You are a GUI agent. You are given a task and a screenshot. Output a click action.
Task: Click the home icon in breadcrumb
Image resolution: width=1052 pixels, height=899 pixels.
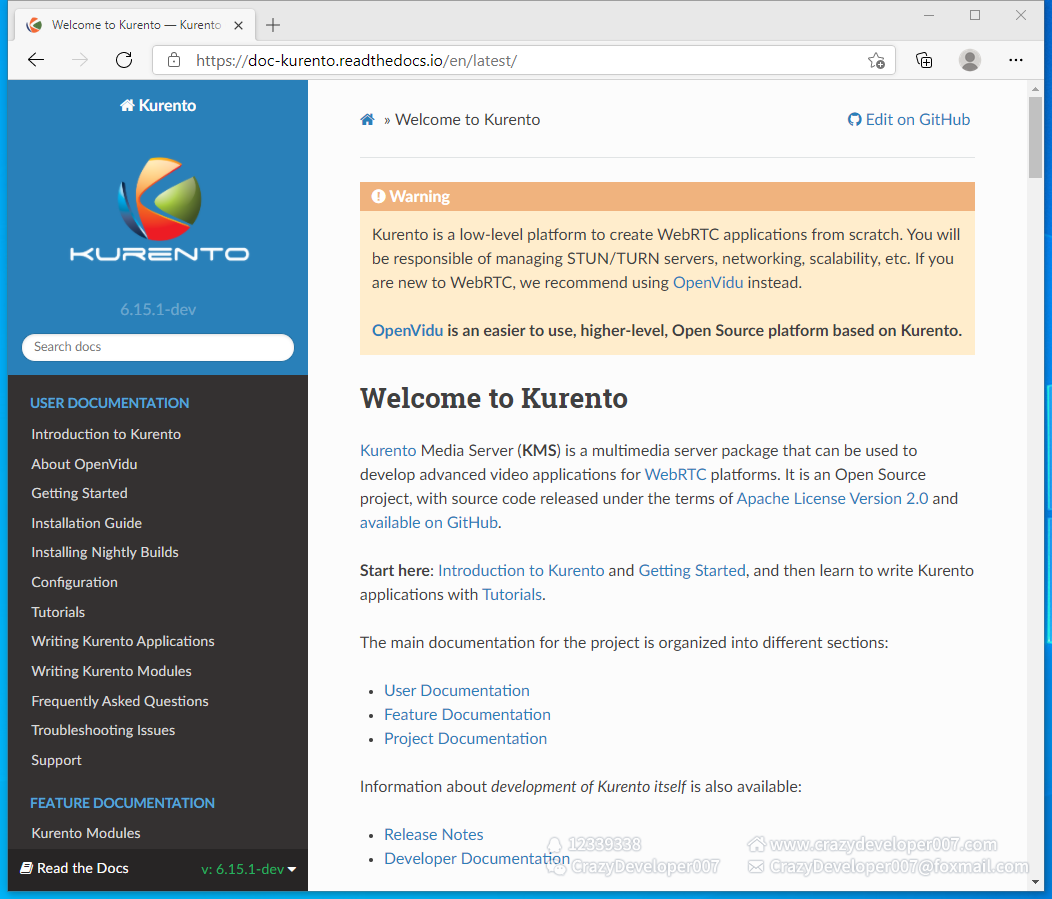[x=367, y=120]
